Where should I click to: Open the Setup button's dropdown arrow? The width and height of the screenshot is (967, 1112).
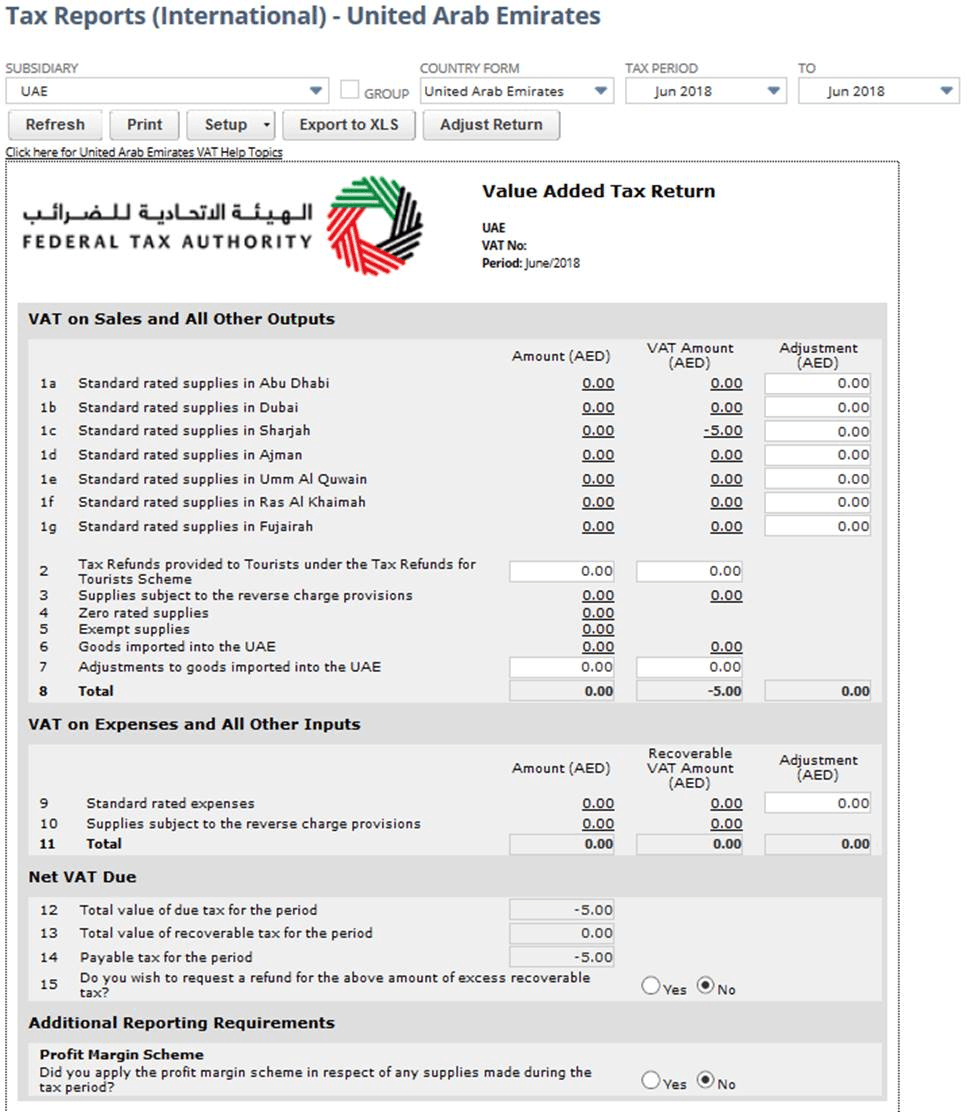point(267,125)
